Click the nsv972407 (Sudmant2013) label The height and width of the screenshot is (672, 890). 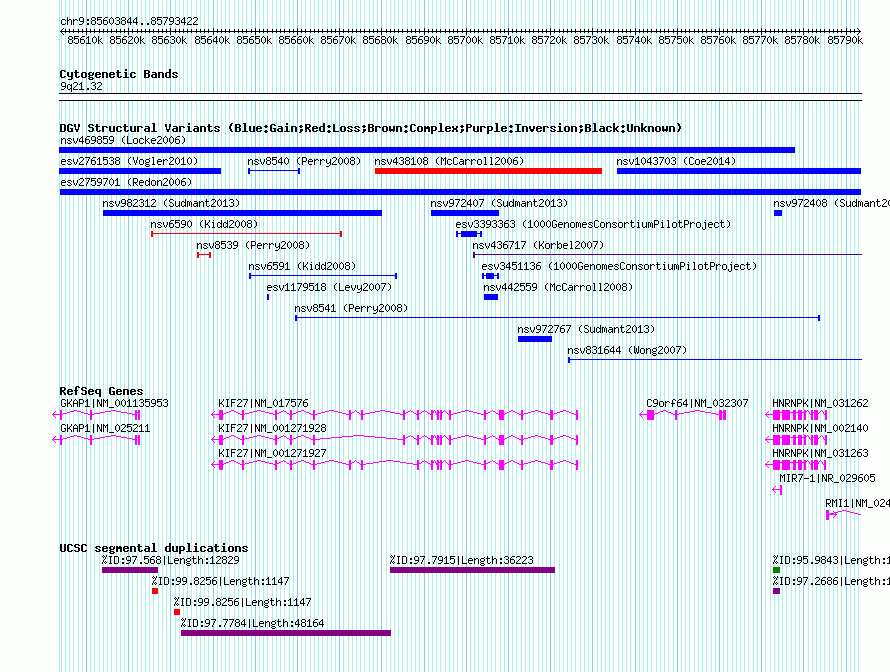point(499,203)
